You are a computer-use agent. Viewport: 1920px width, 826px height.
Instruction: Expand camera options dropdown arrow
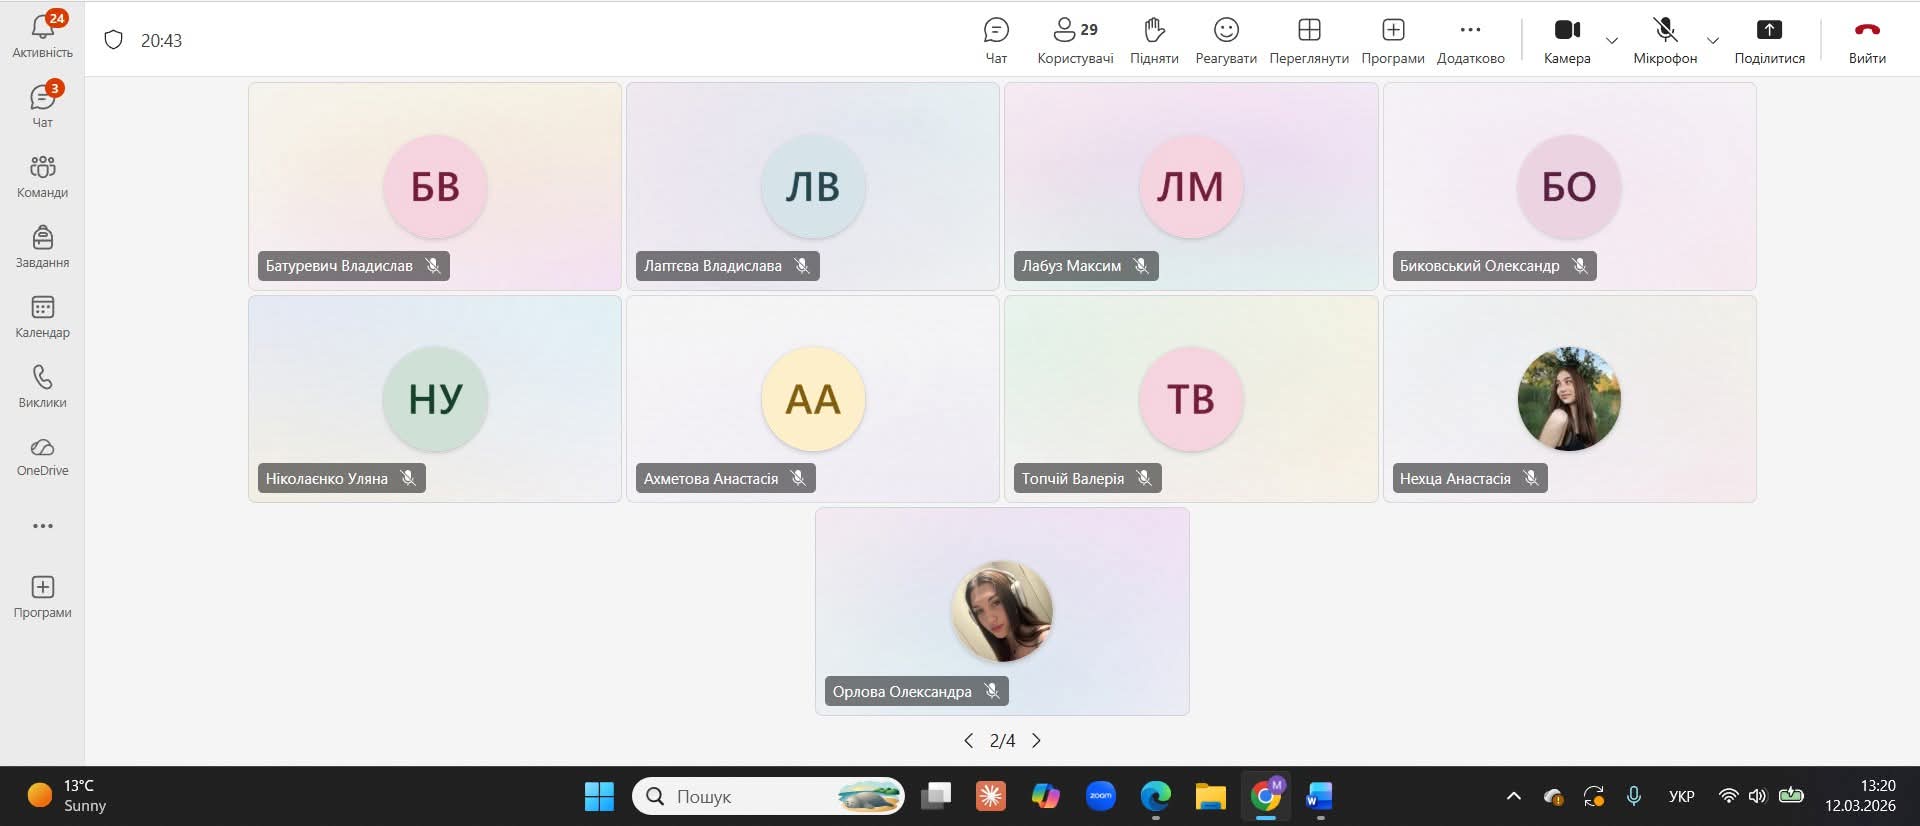1612,41
